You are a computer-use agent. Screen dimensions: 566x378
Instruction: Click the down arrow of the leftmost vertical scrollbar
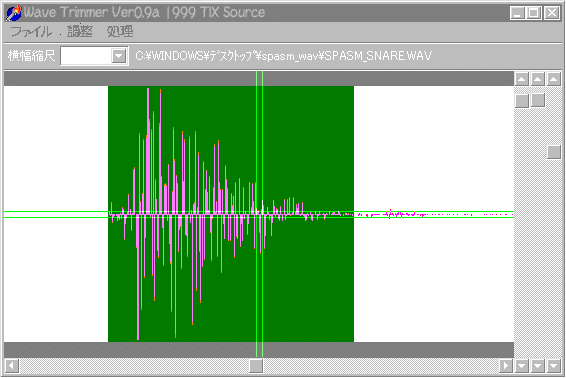pyautogui.click(x=522, y=366)
